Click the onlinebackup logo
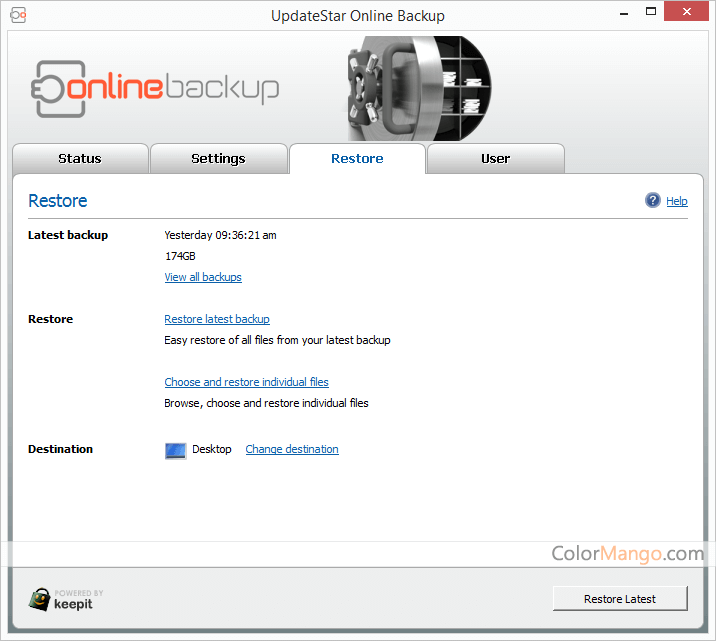Image resolution: width=716 pixels, height=641 pixels. (x=155, y=89)
